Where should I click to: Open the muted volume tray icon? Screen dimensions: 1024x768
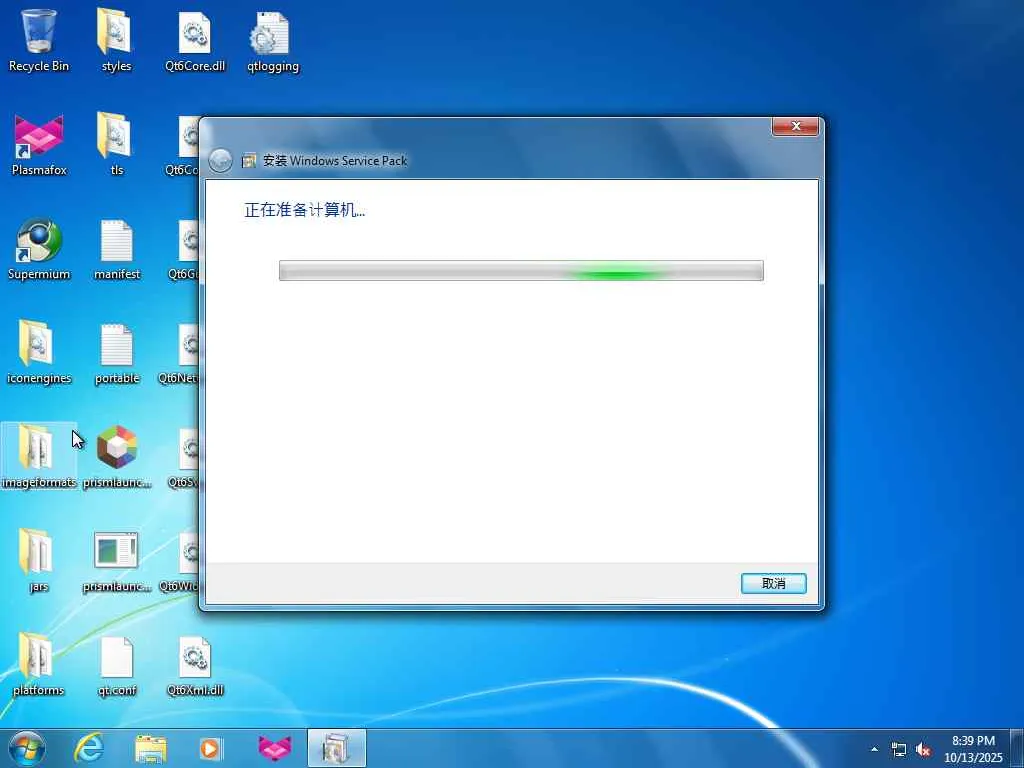point(923,750)
